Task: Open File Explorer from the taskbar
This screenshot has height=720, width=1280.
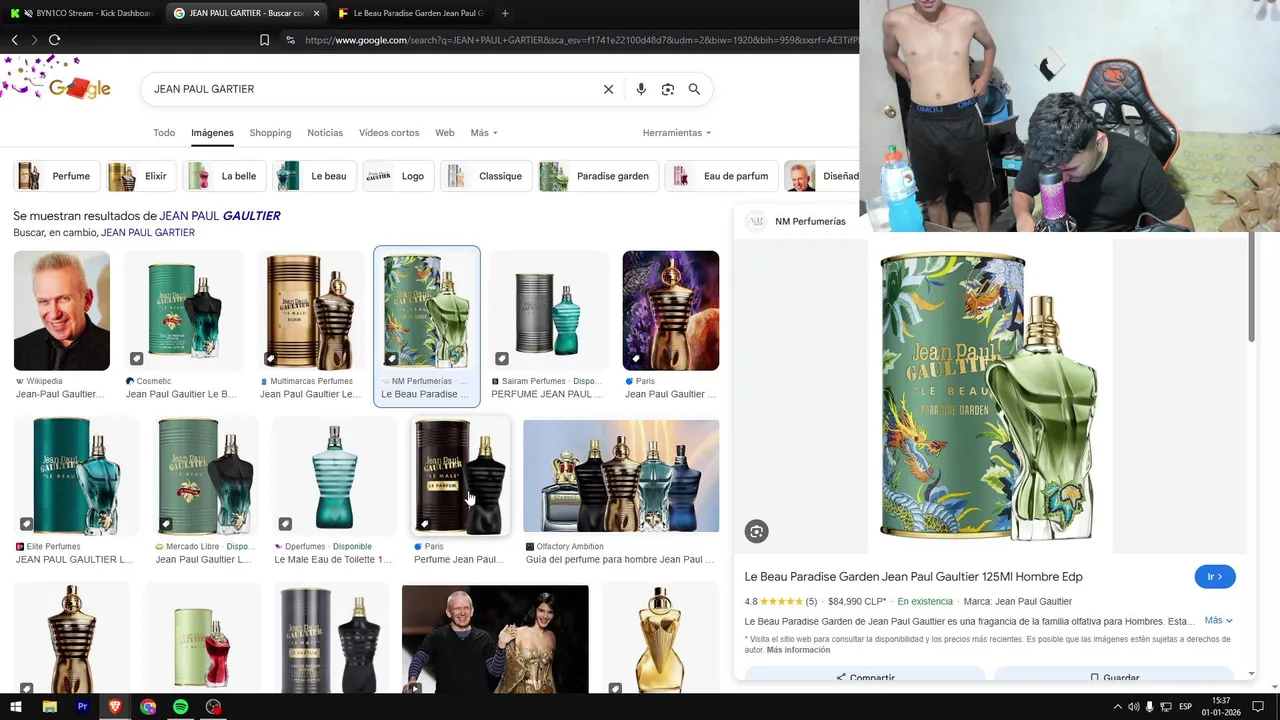Action: (x=49, y=707)
